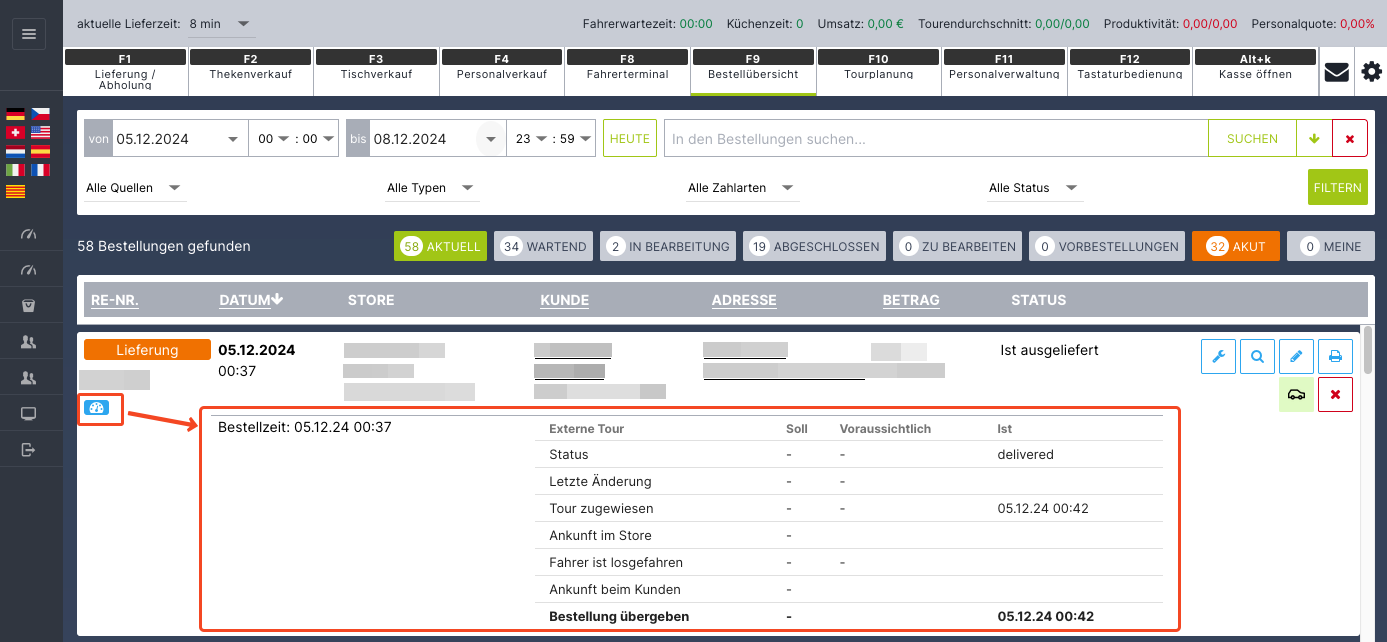The width and height of the screenshot is (1387, 642).
Task: Click the wrench icon on the order row
Action: (x=1218, y=356)
